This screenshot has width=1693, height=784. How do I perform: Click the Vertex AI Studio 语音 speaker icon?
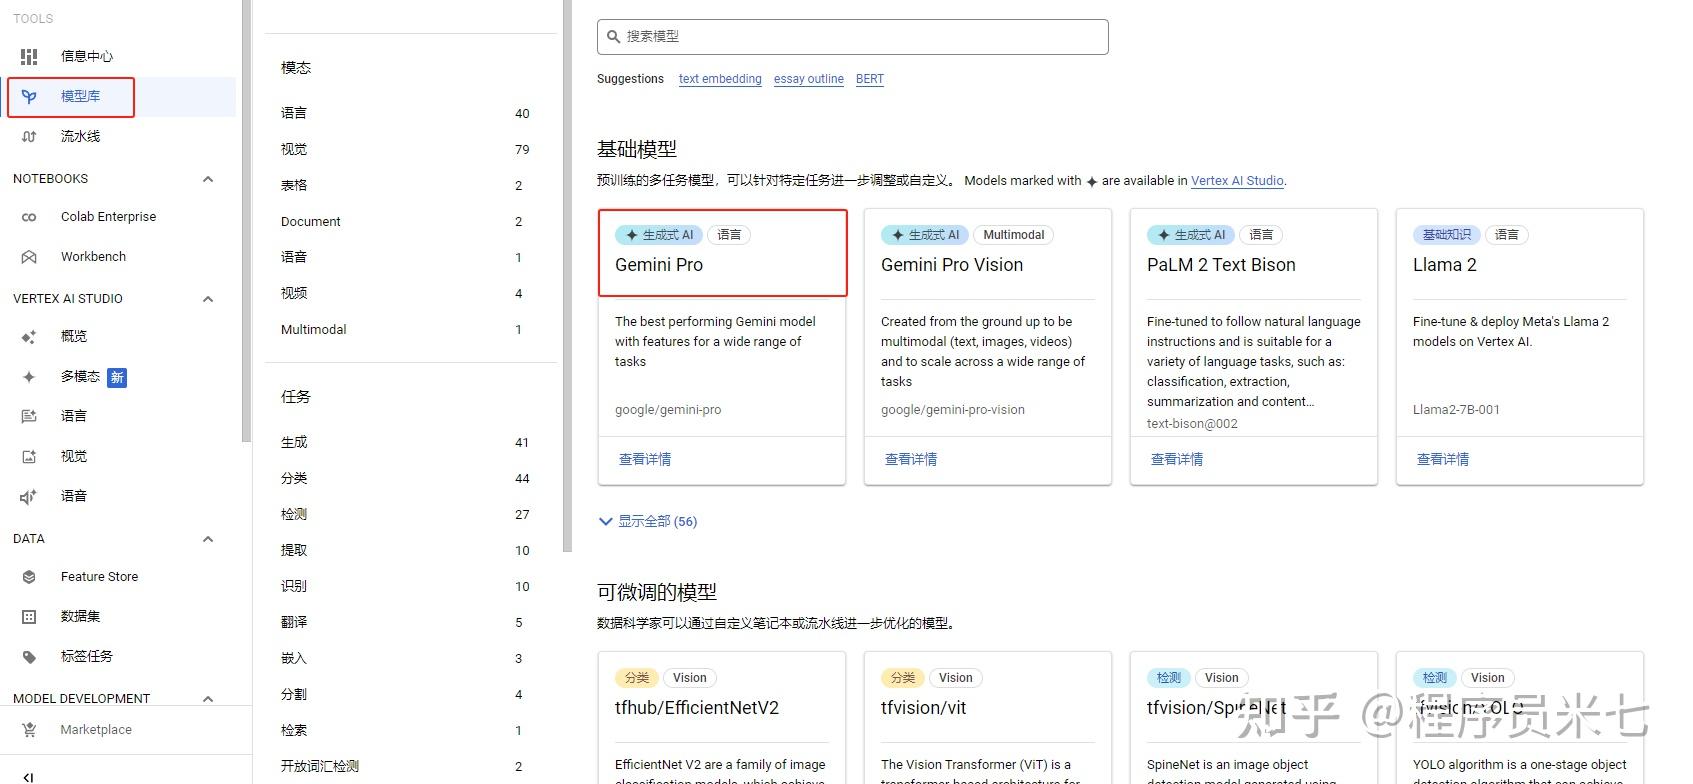point(29,497)
